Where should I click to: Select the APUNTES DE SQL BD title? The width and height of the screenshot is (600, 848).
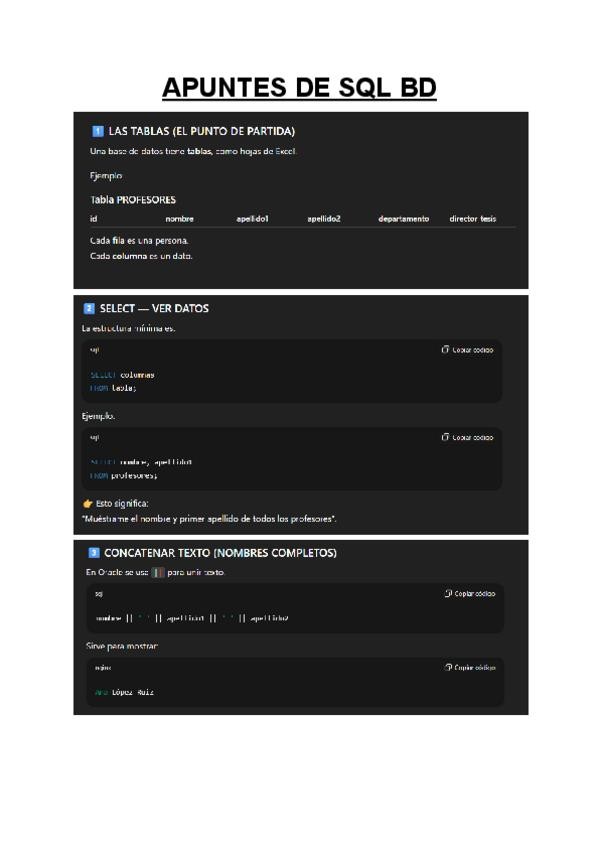click(299, 88)
